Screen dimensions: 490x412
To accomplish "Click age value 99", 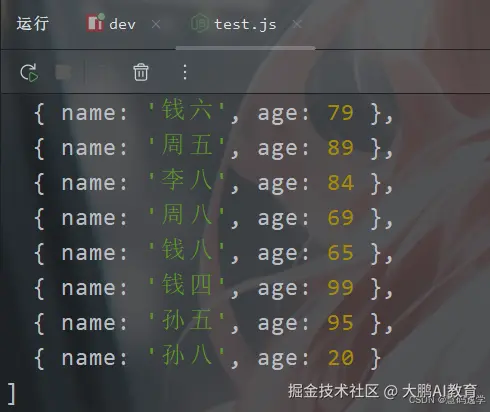I will 340,288.
